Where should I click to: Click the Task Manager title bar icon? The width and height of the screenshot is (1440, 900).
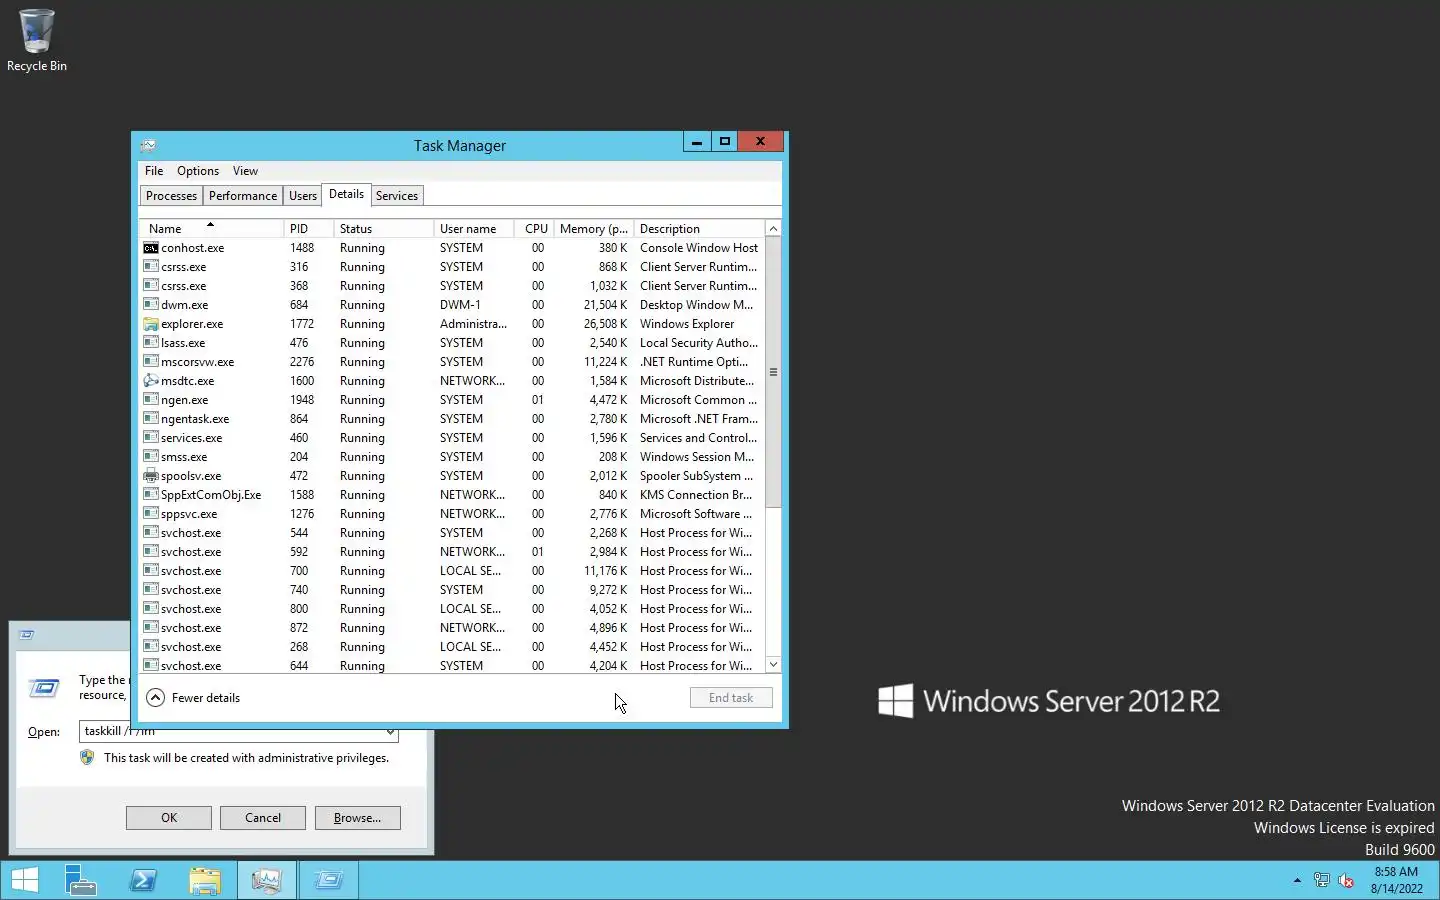[x=149, y=145]
